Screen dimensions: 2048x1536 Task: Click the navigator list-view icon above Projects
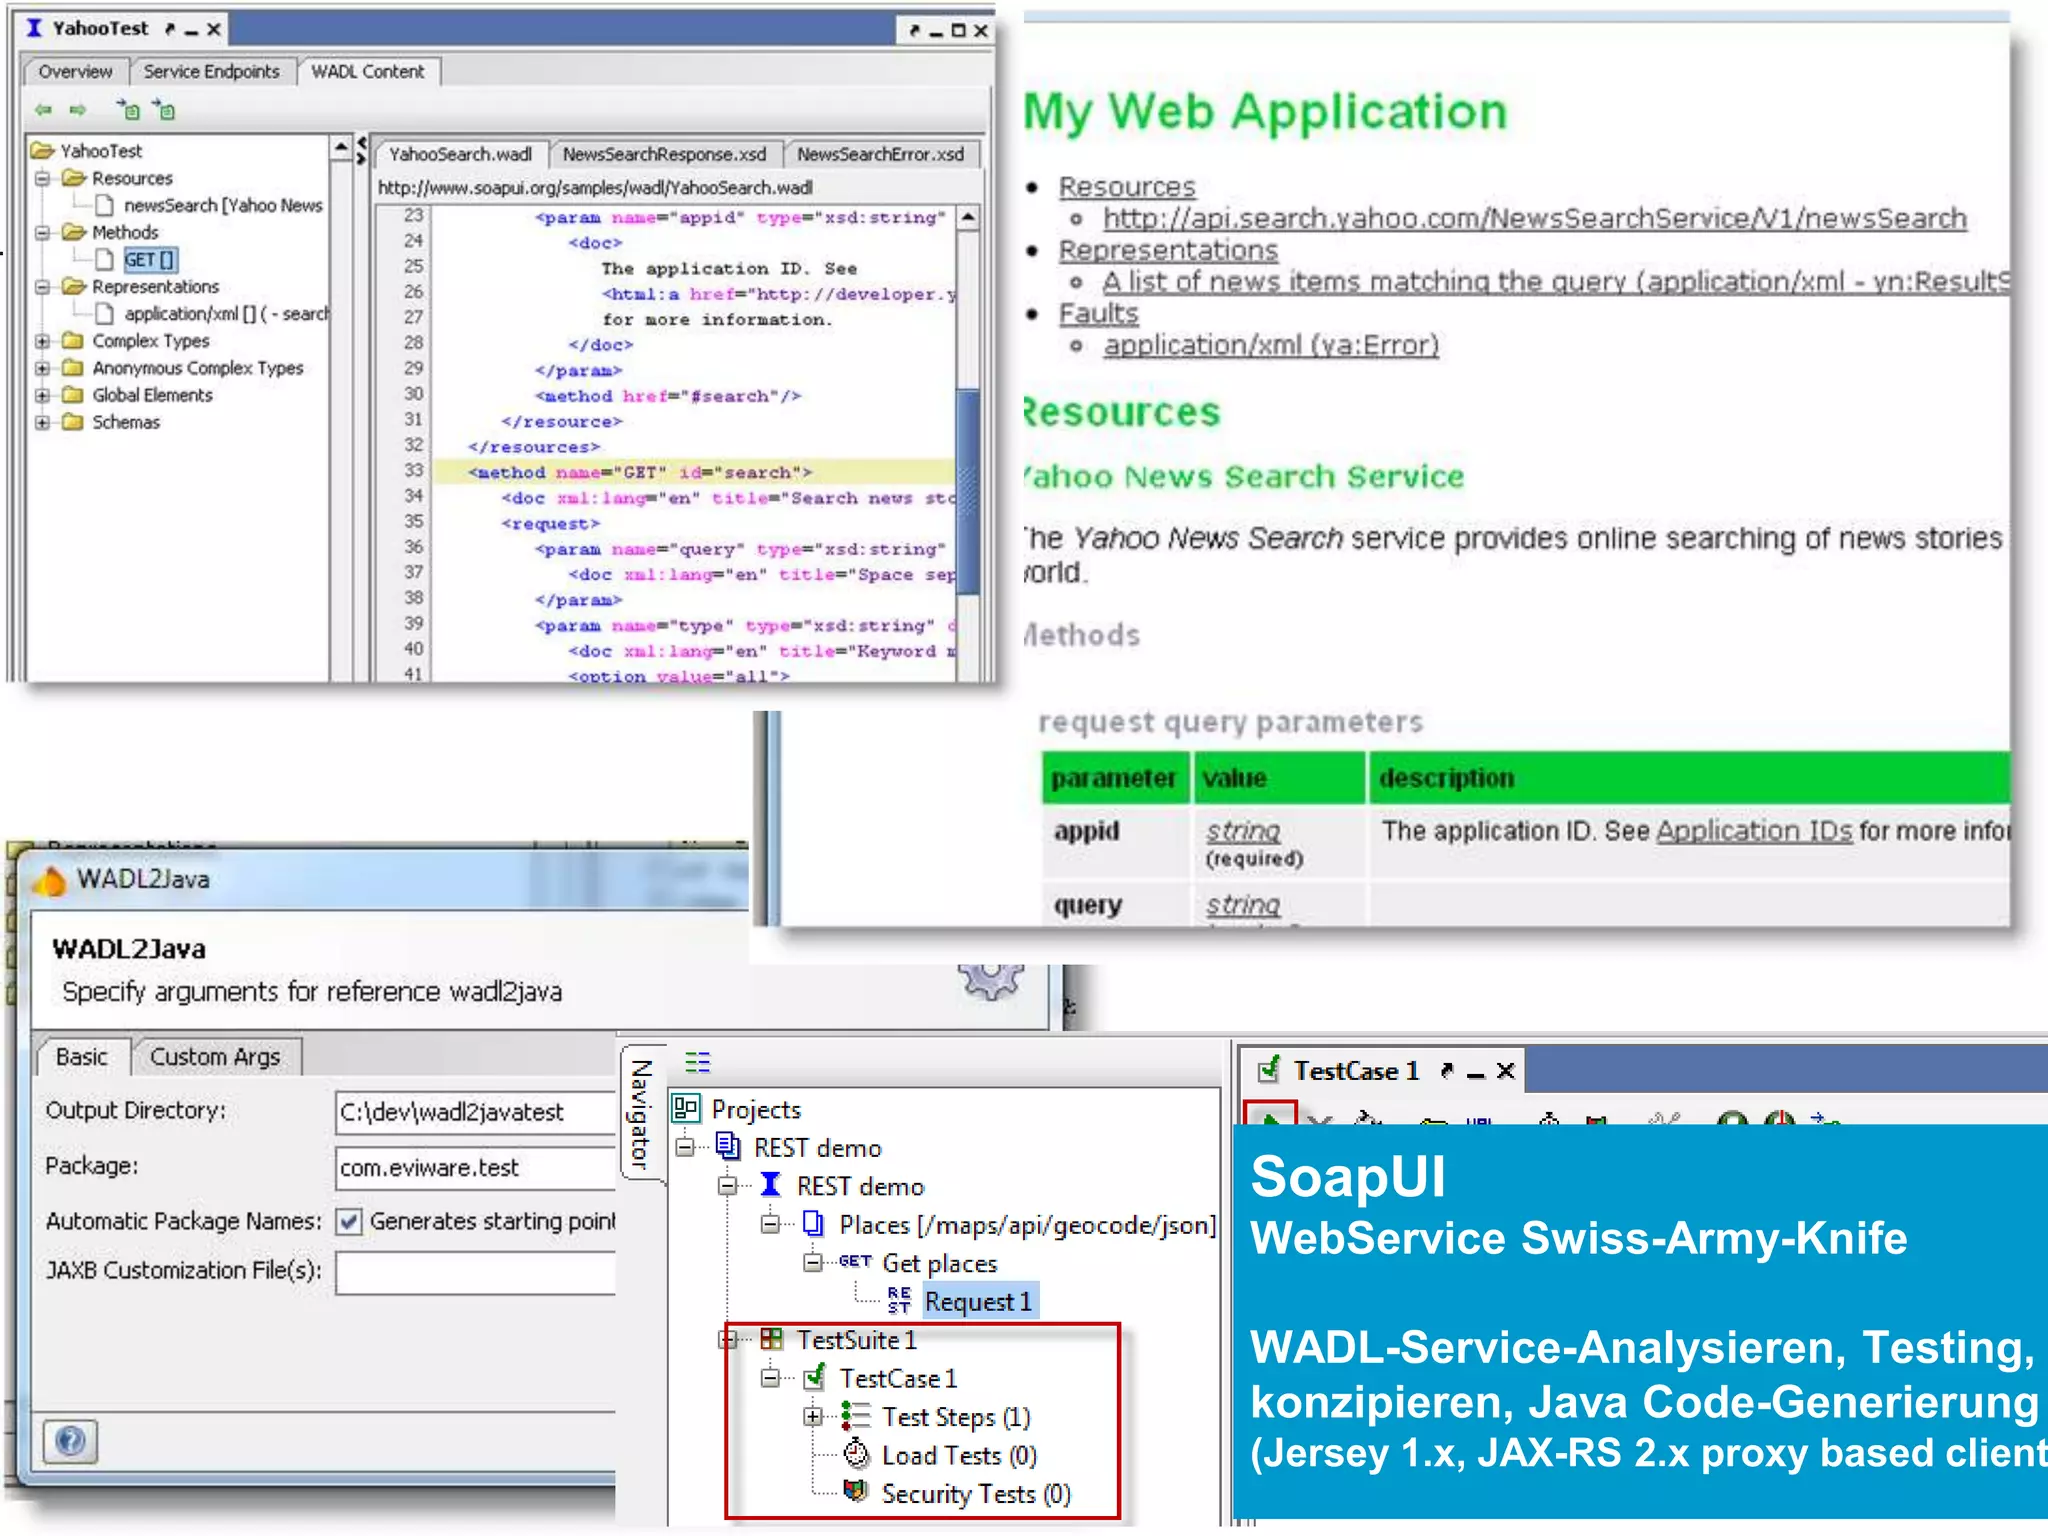697,1062
